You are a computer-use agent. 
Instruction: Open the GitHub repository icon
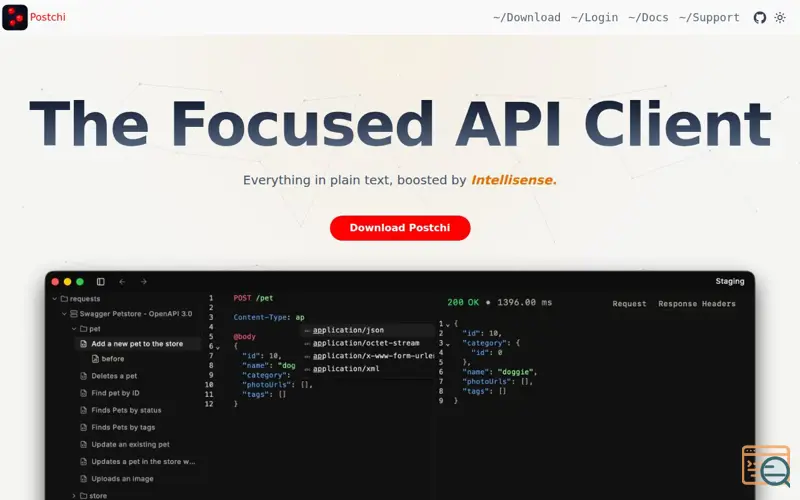pyautogui.click(x=760, y=18)
